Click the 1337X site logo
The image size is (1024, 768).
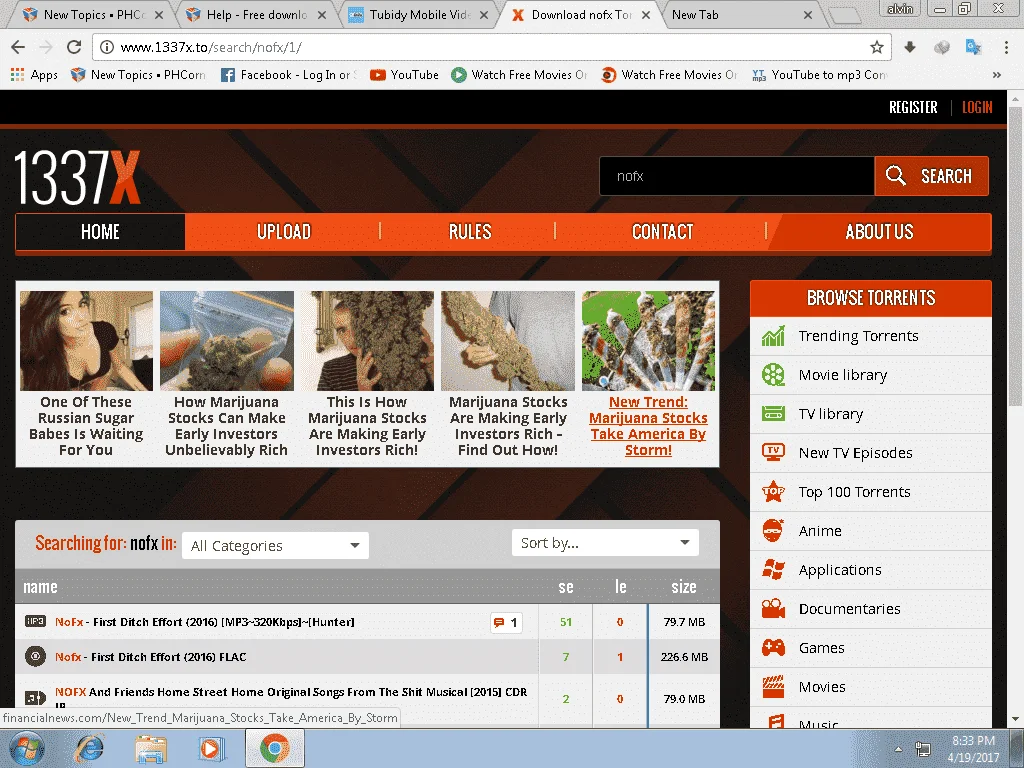click(x=77, y=177)
